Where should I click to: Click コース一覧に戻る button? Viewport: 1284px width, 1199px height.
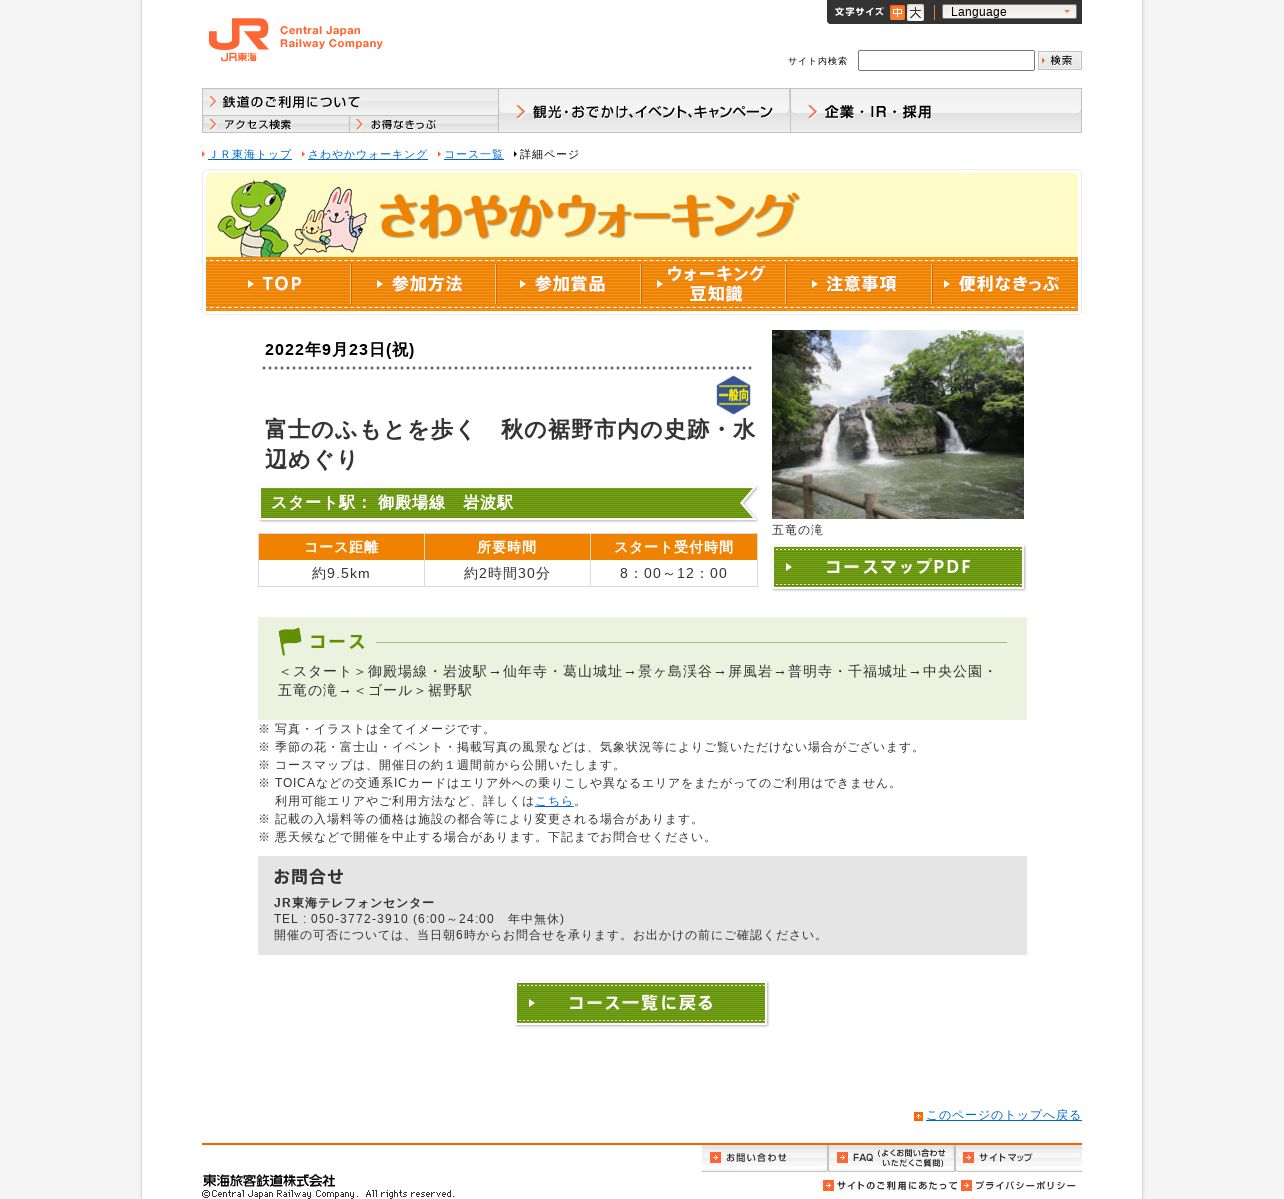coord(641,1003)
